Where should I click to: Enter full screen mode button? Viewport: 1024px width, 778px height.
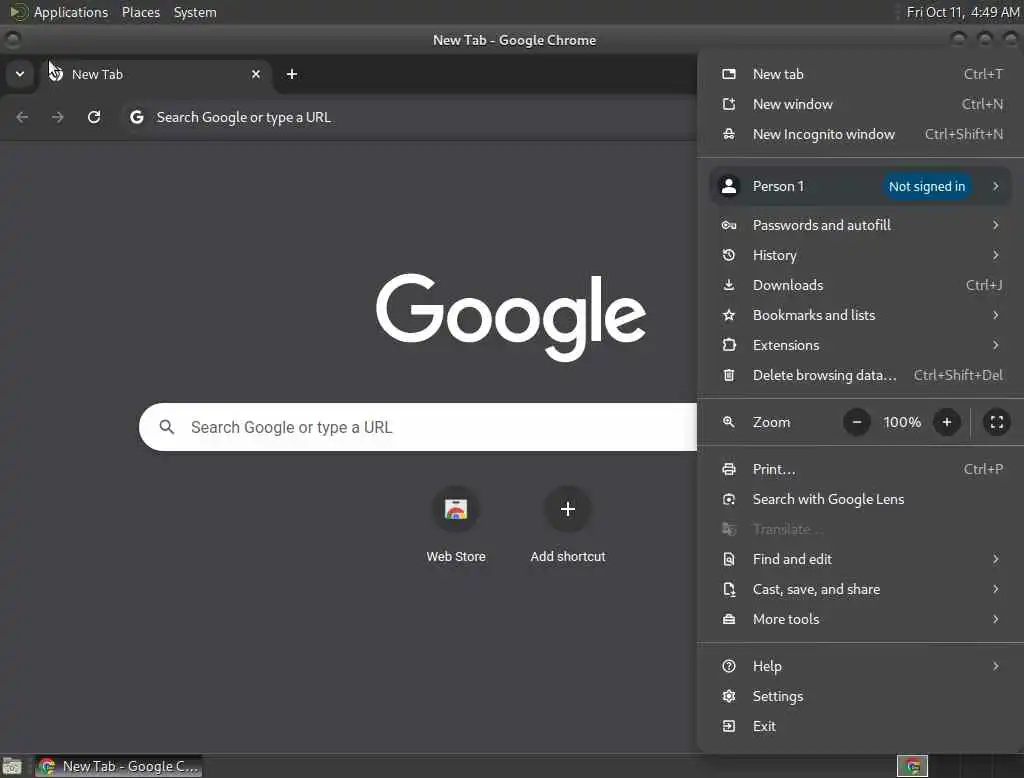(997, 422)
